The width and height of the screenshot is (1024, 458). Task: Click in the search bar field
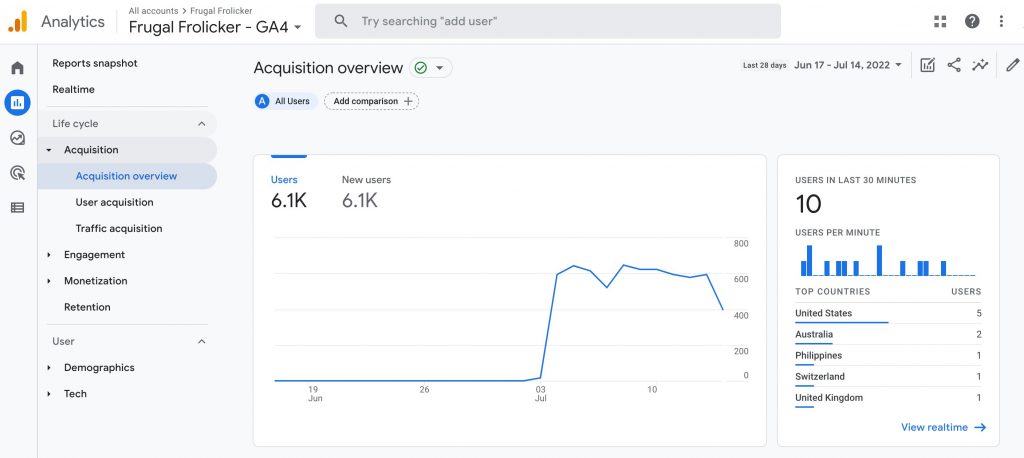tap(547, 21)
